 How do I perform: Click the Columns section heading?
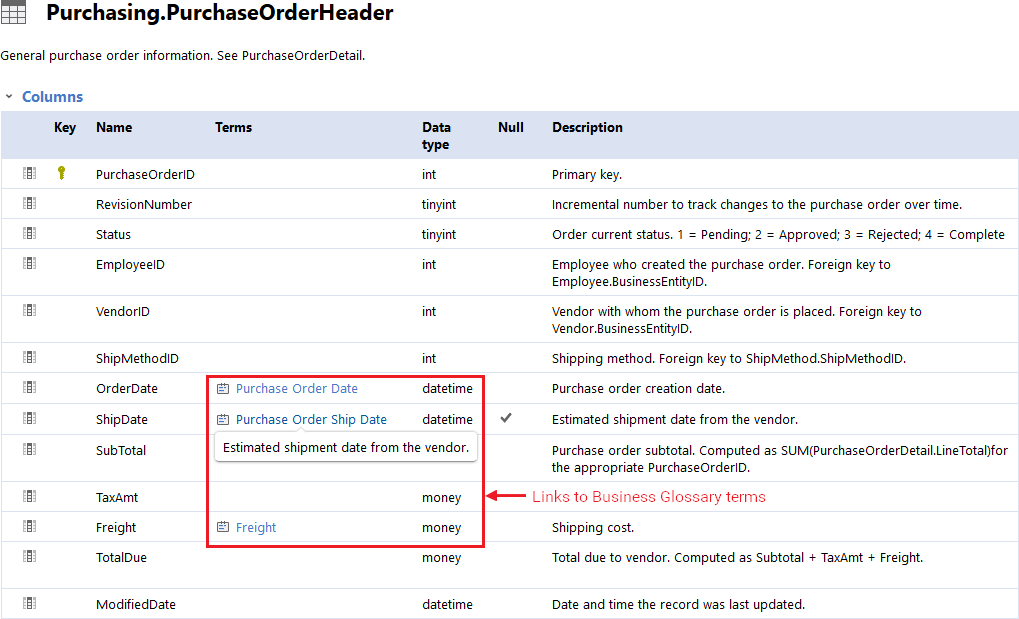52,97
